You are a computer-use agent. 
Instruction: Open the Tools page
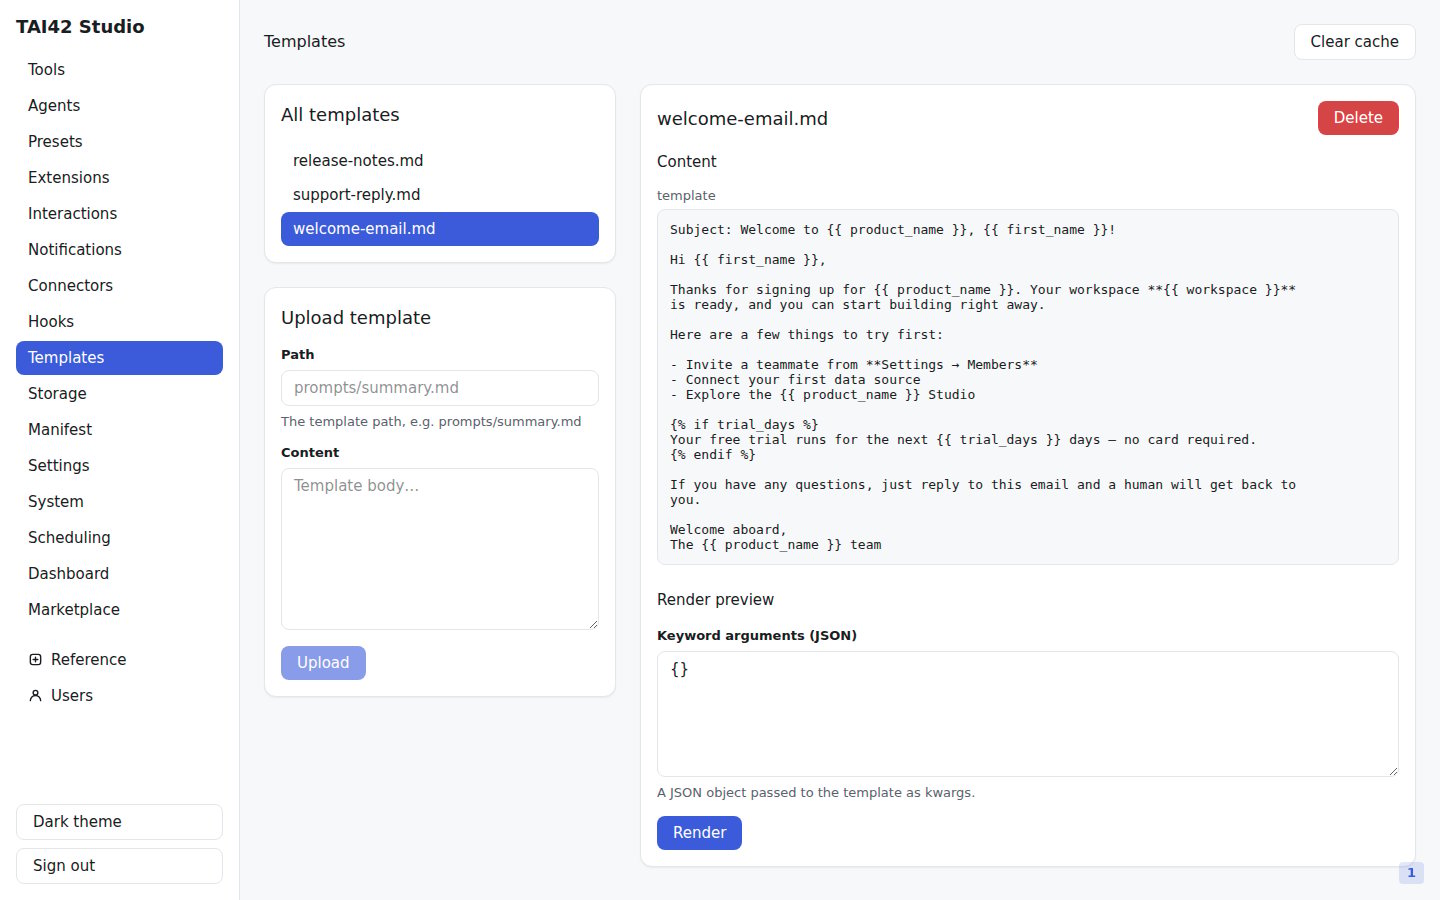point(119,70)
